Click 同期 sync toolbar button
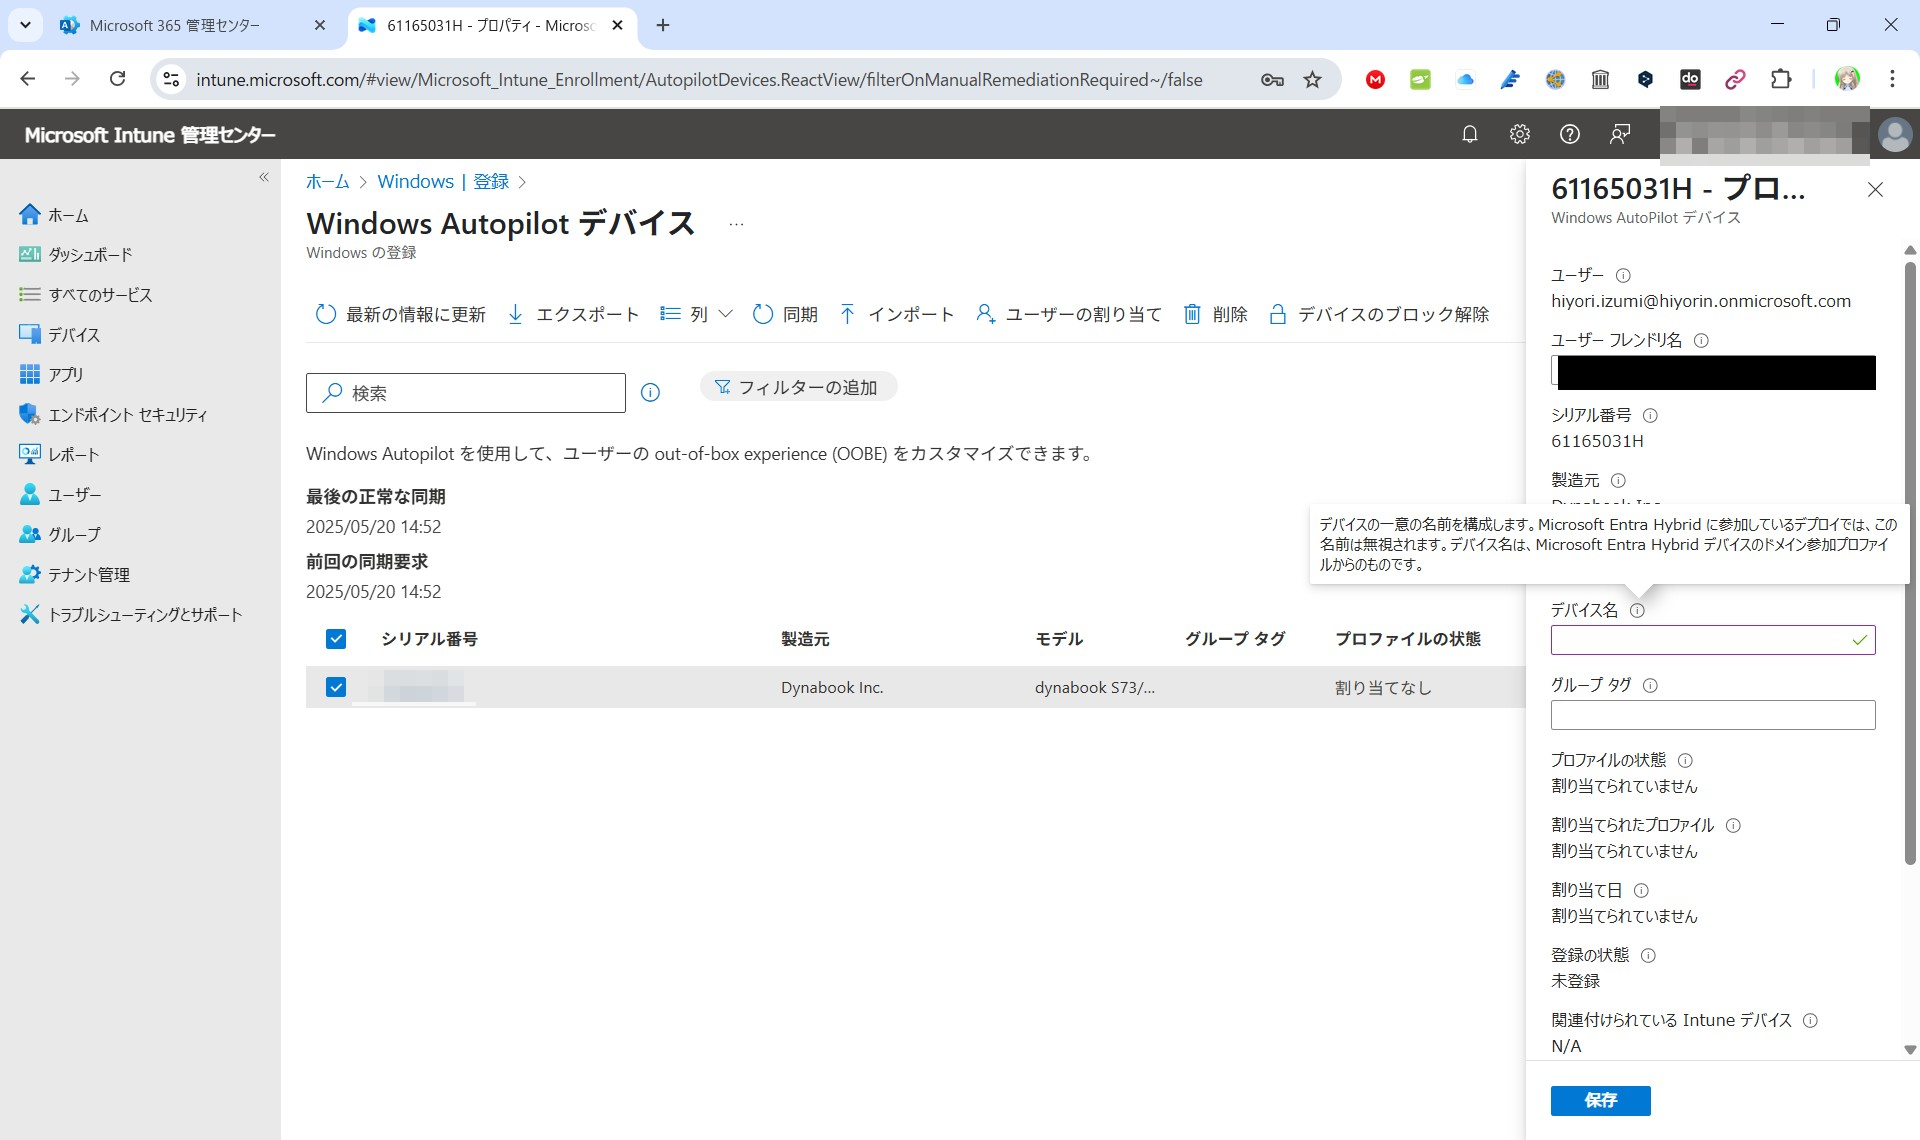The height and width of the screenshot is (1140, 1920). coord(785,314)
